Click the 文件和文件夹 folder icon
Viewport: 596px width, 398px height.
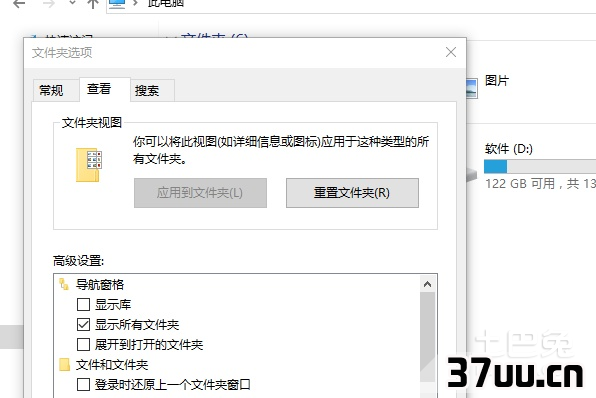(x=64, y=365)
